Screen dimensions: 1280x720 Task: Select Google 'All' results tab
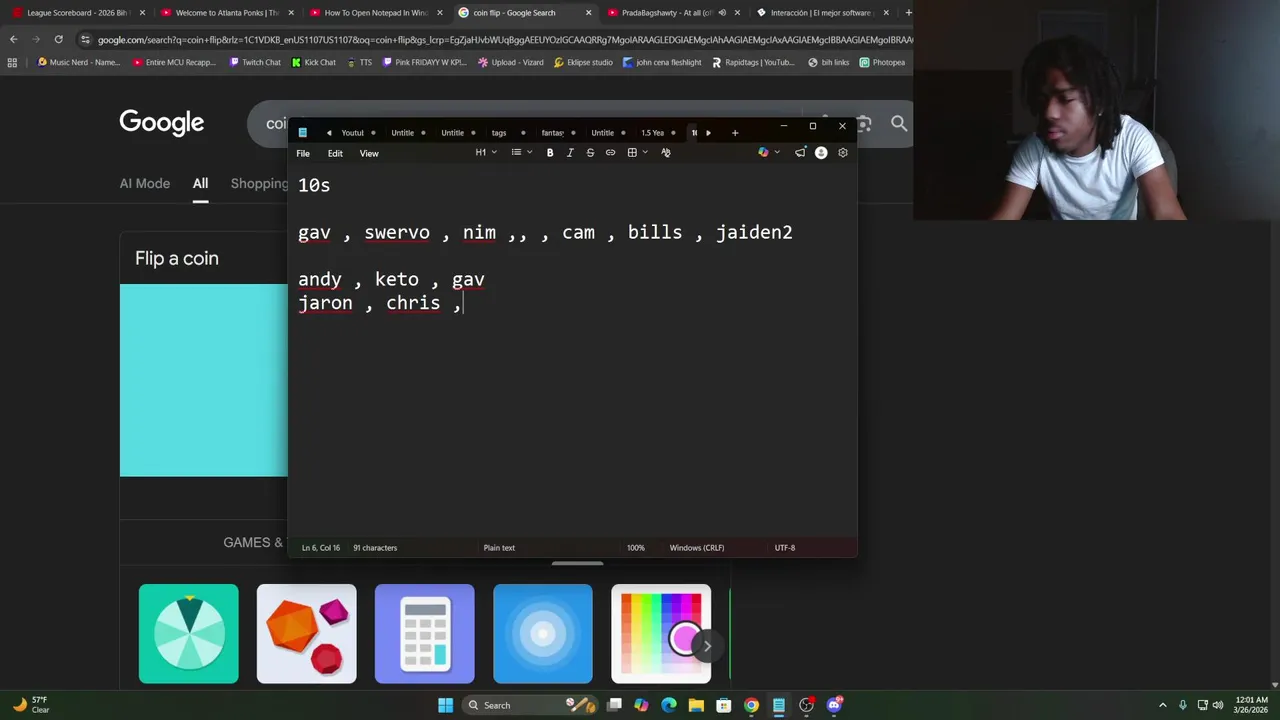pyautogui.click(x=200, y=184)
